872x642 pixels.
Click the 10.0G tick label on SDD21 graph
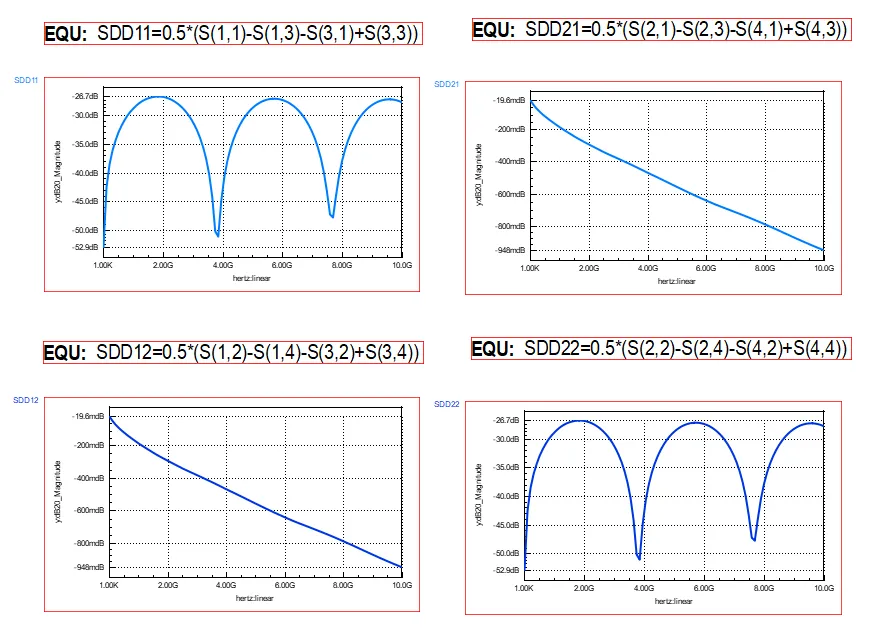[x=824, y=268]
